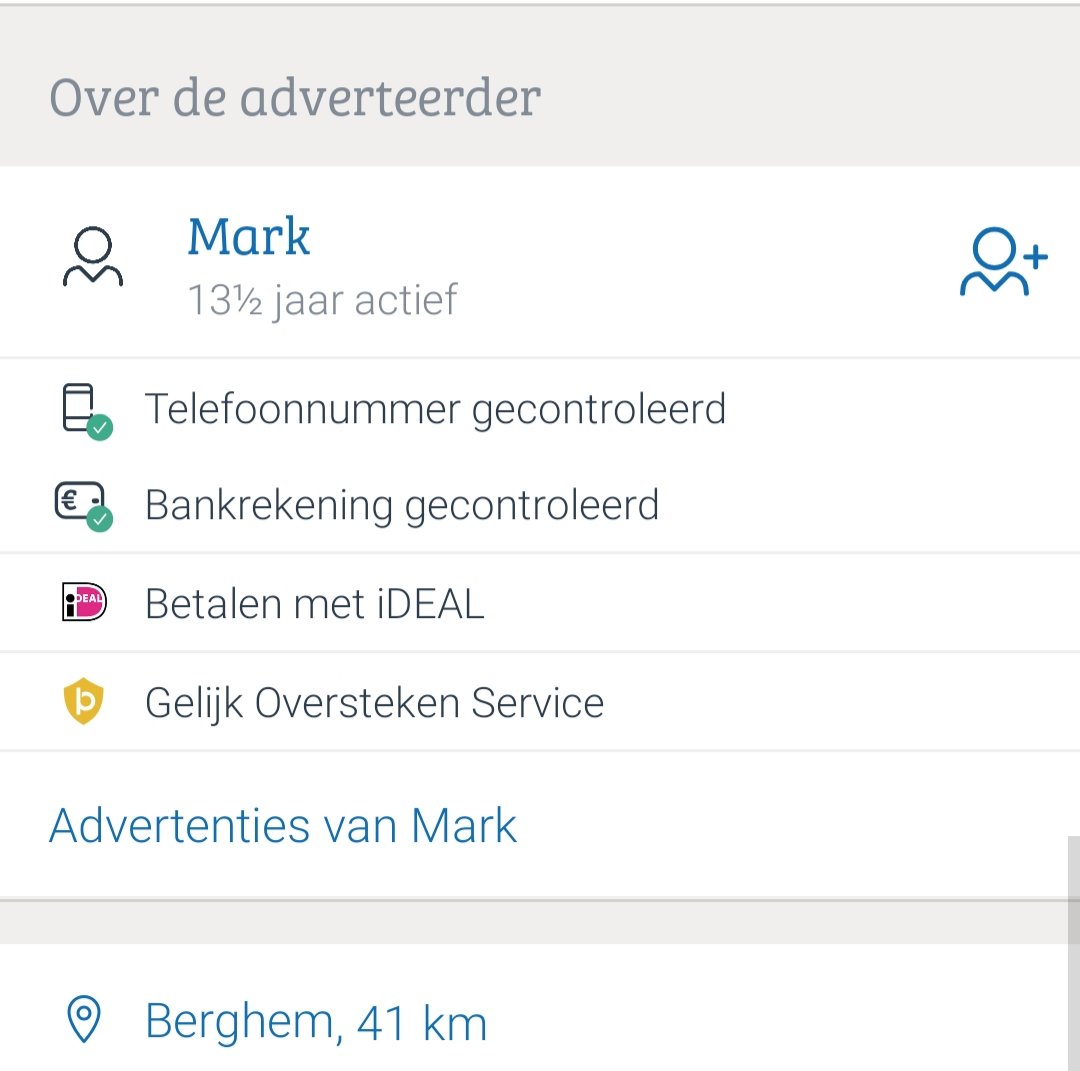Image resolution: width=1080 pixels, height=1071 pixels.
Task: Tap the 13½ jaar actief text
Action: click(323, 300)
